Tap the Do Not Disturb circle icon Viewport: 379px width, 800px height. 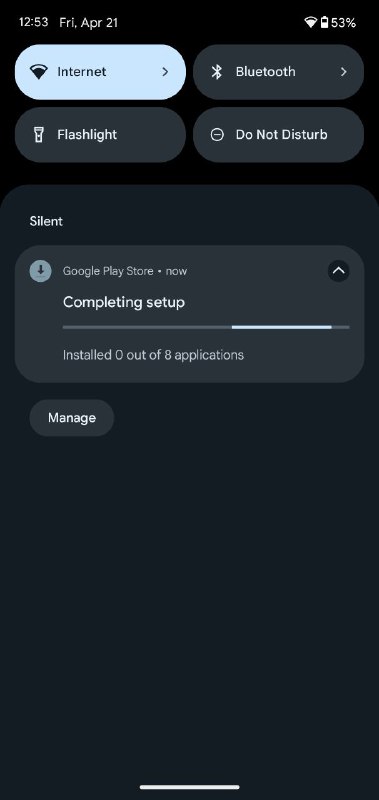tap(217, 135)
